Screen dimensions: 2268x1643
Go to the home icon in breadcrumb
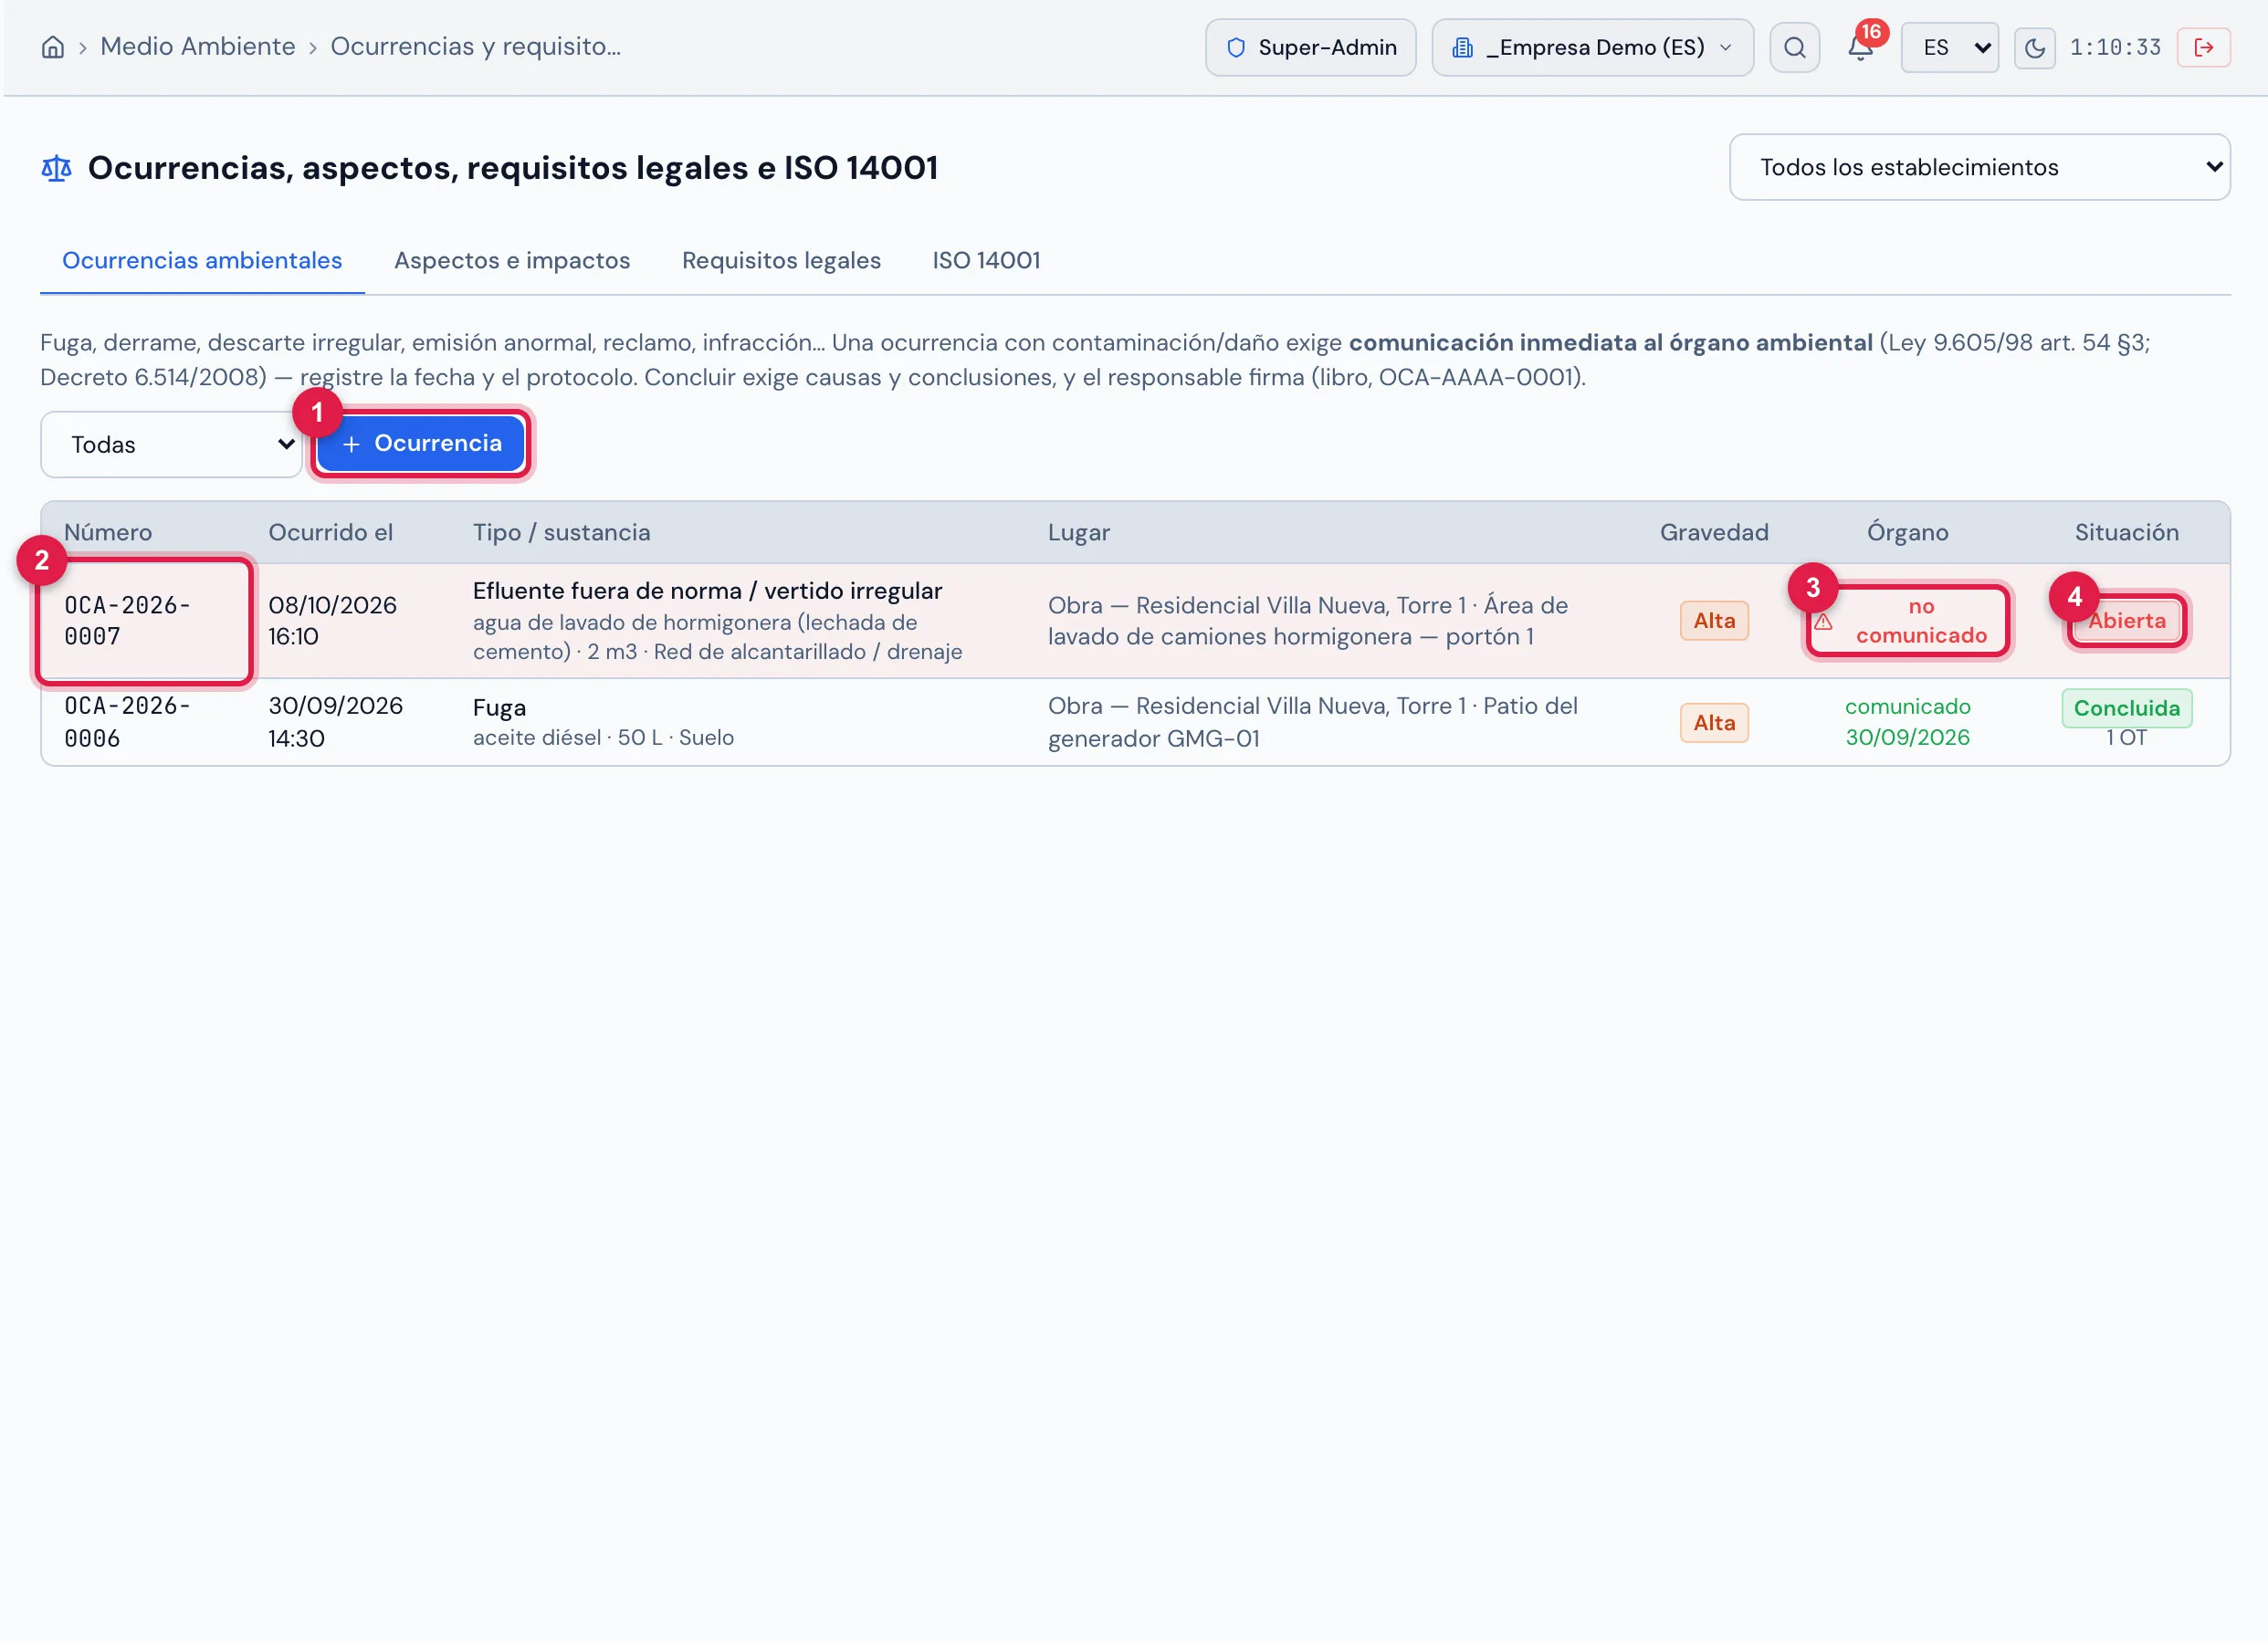[53, 47]
